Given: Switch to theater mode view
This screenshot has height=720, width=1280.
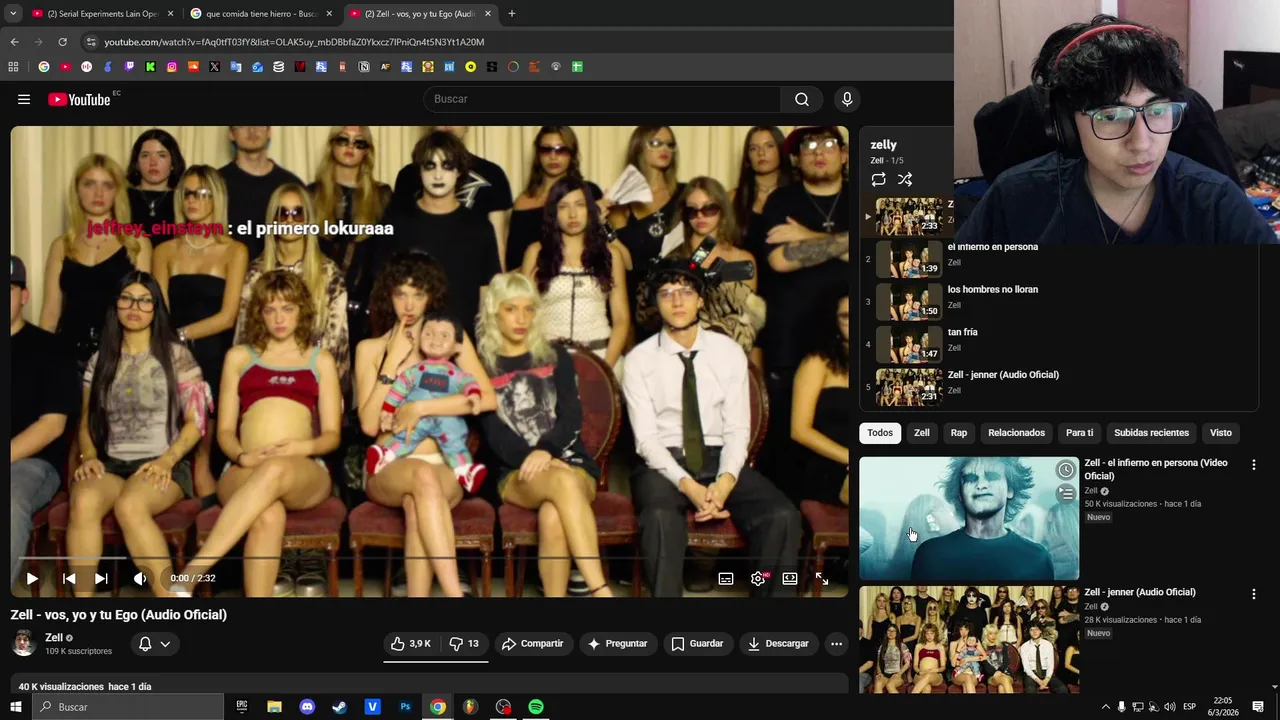Looking at the screenshot, I should pyautogui.click(x=790, y=578).
